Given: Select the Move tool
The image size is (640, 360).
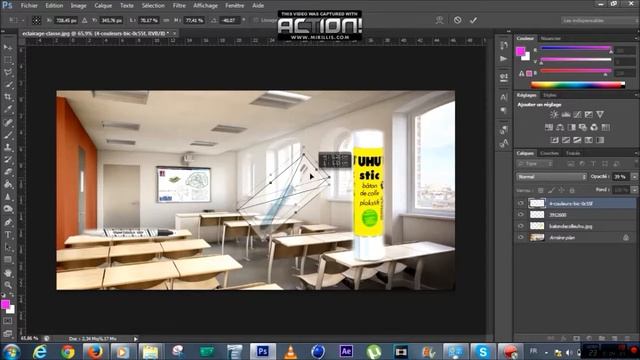Looking at the screenshot, I should (x=8, y=48).
